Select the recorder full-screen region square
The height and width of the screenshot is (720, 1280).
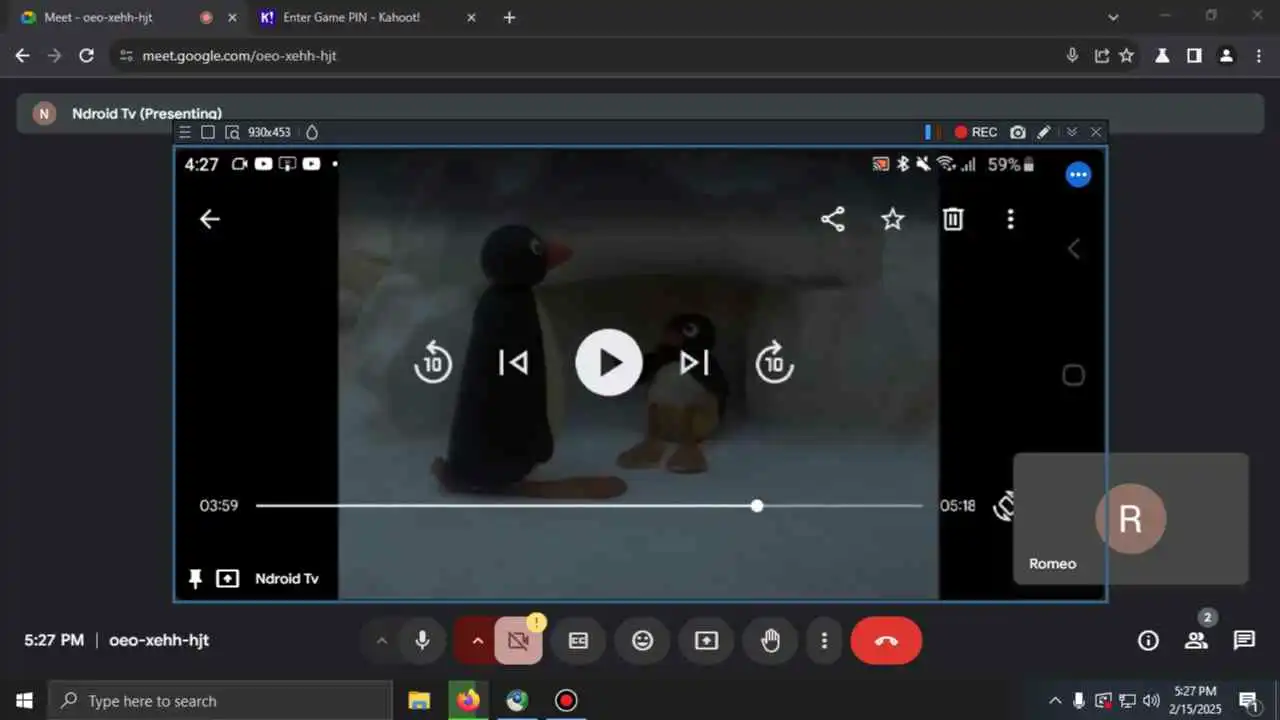tap(208, 132)
